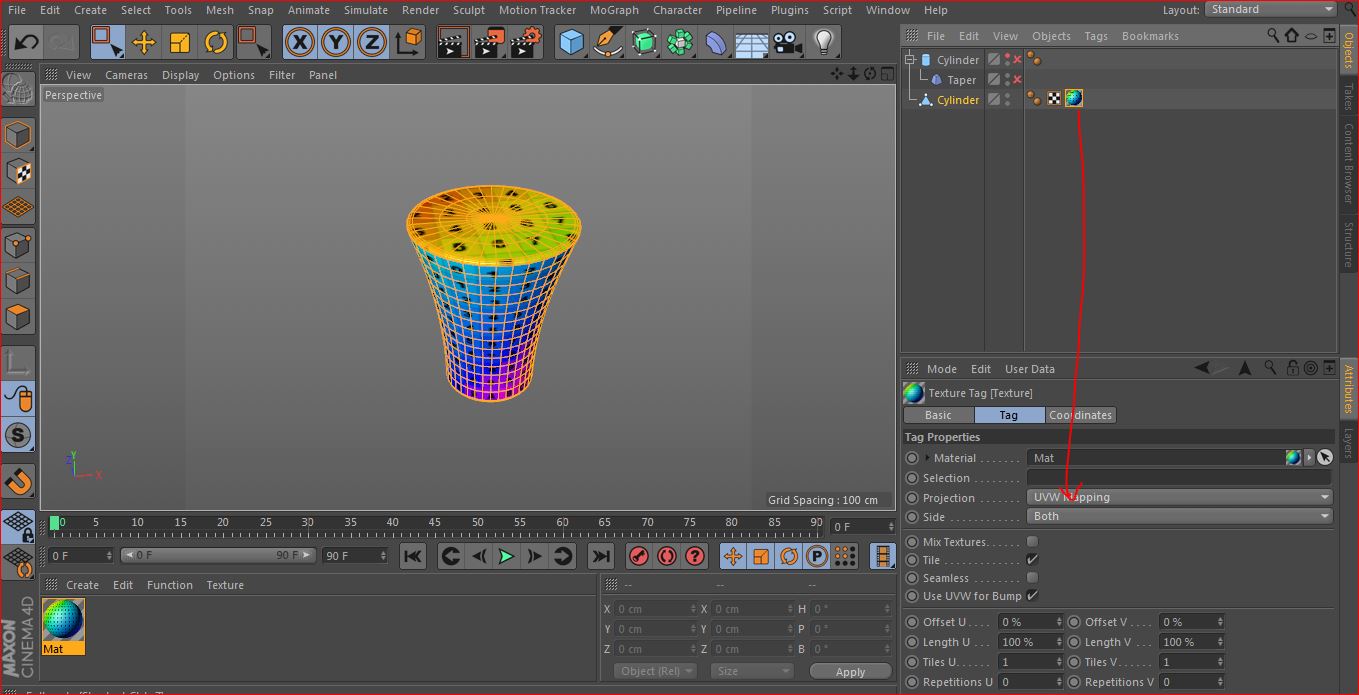Select the Rotate tool icon
1359x695 pixels.
(x=216, y=42)
